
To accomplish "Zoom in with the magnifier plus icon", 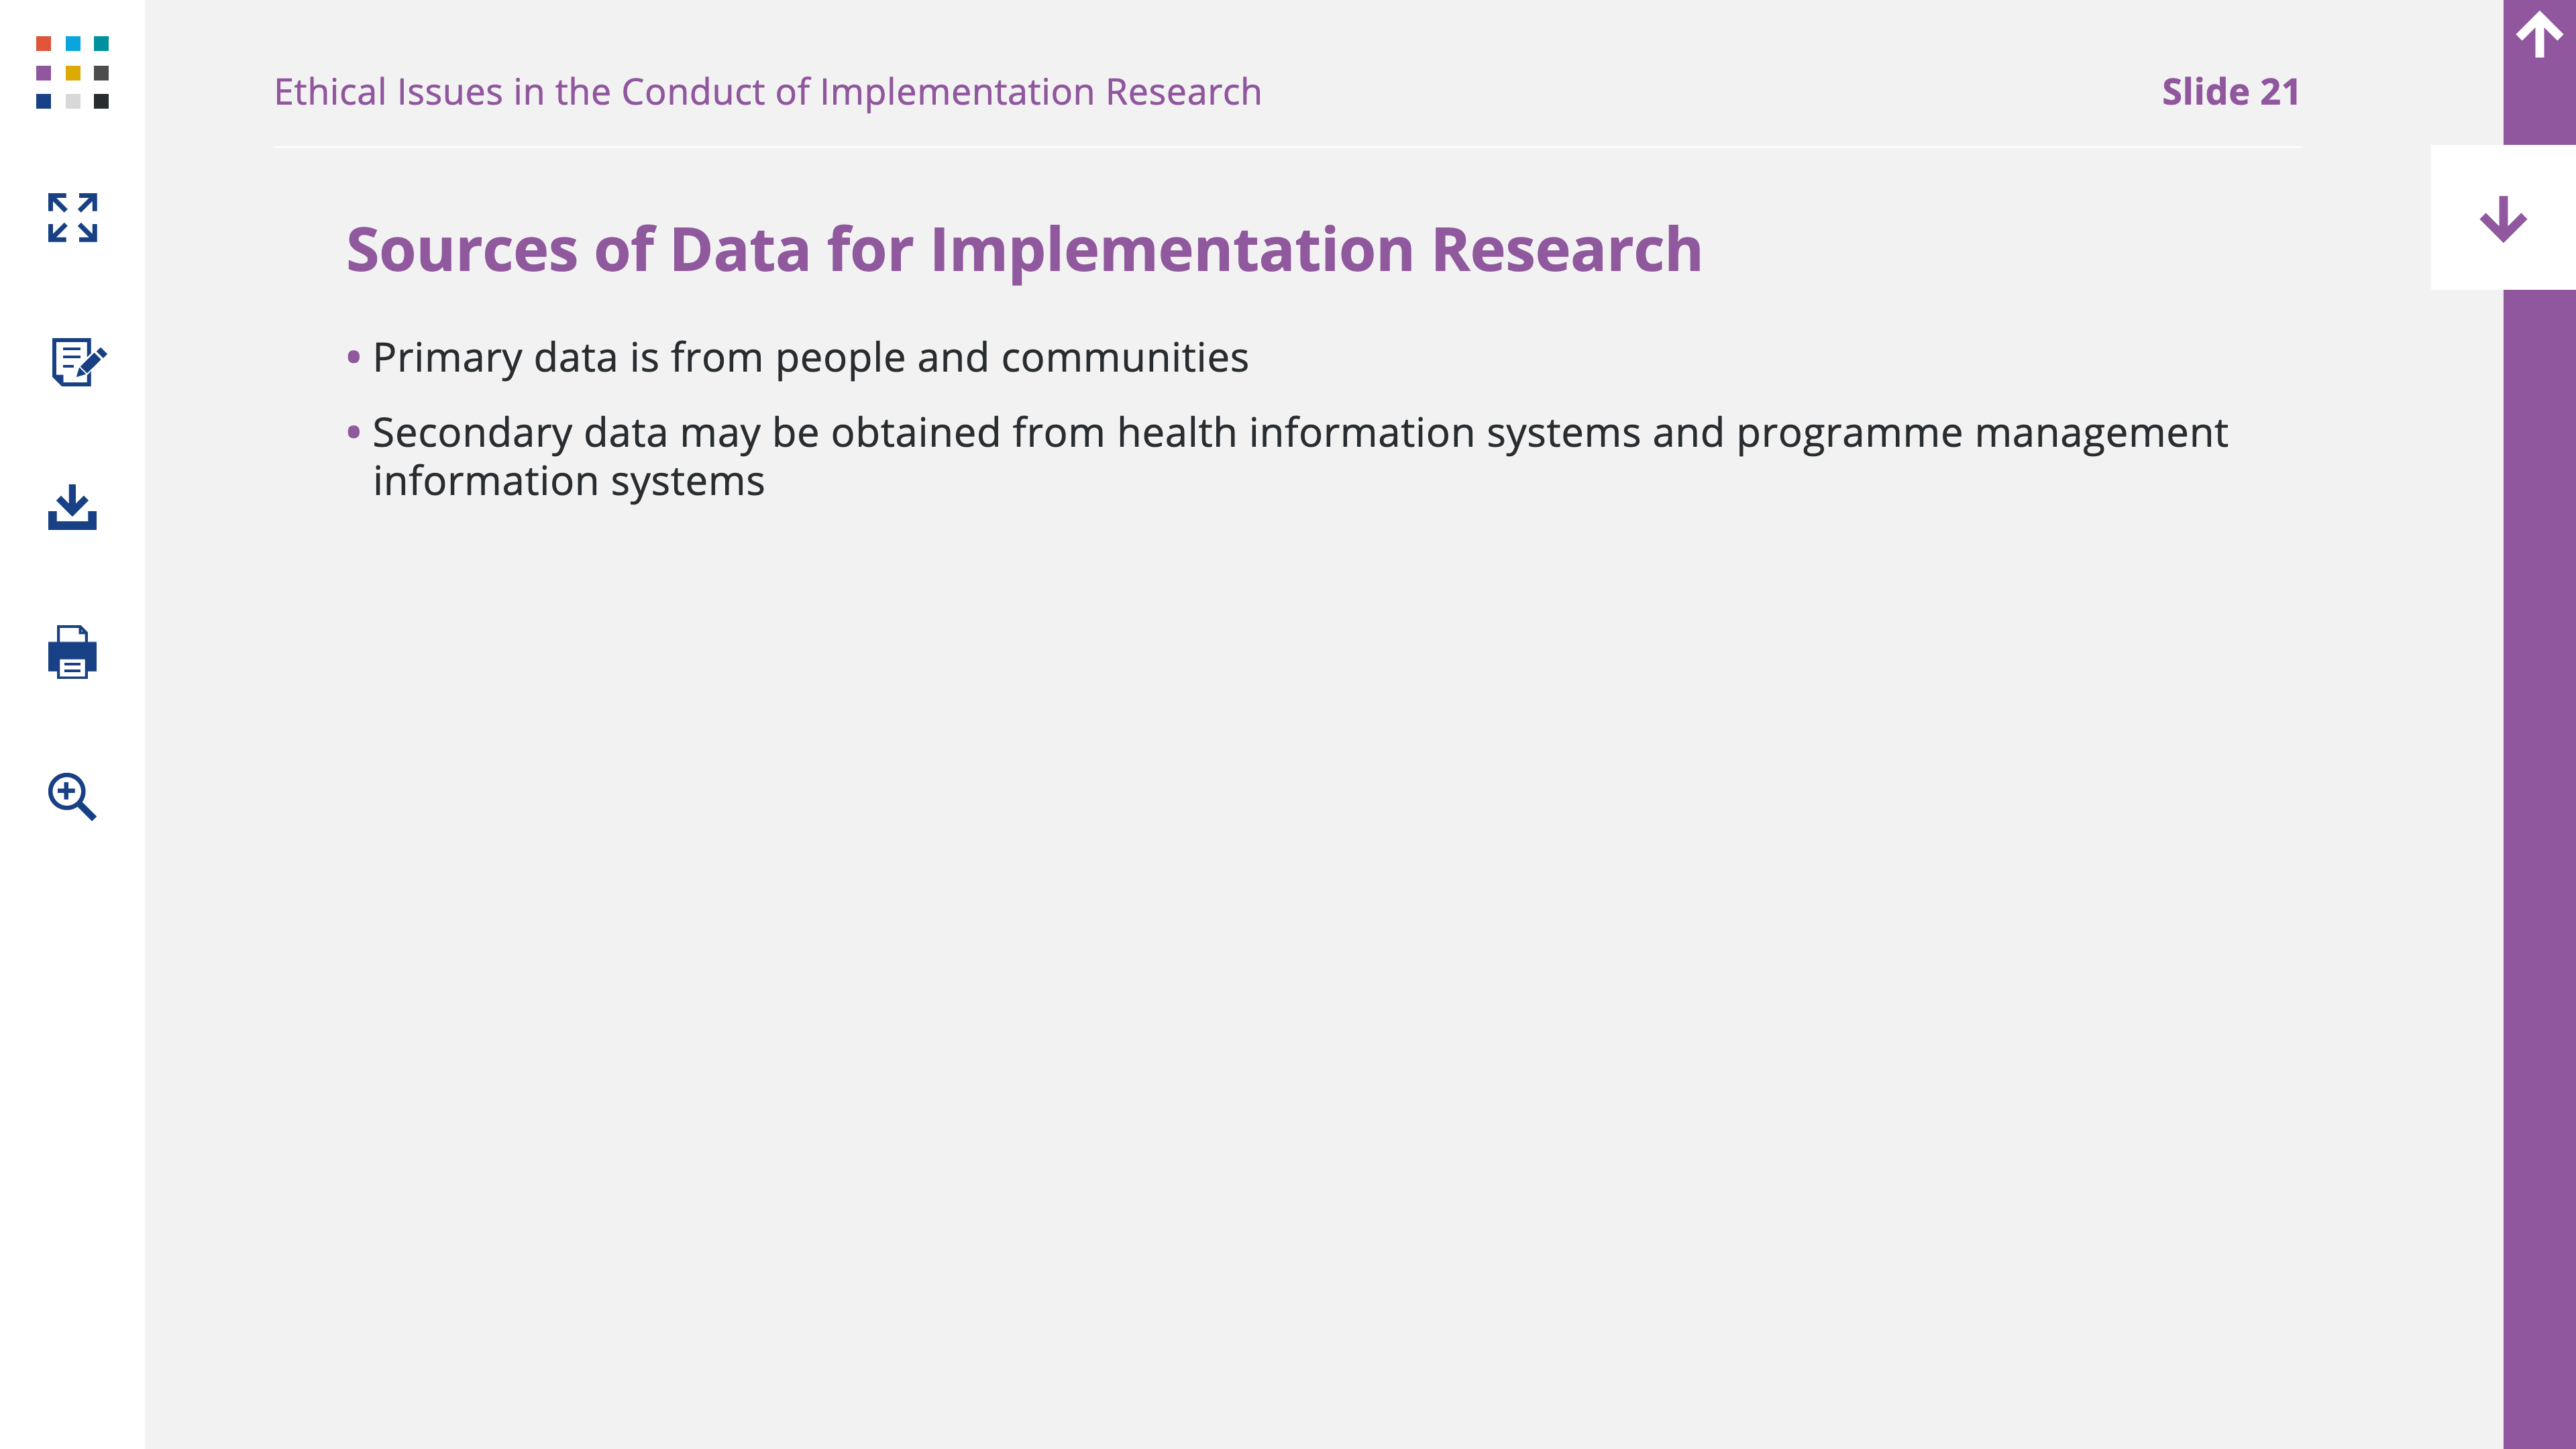I will (x=72, y=797).
